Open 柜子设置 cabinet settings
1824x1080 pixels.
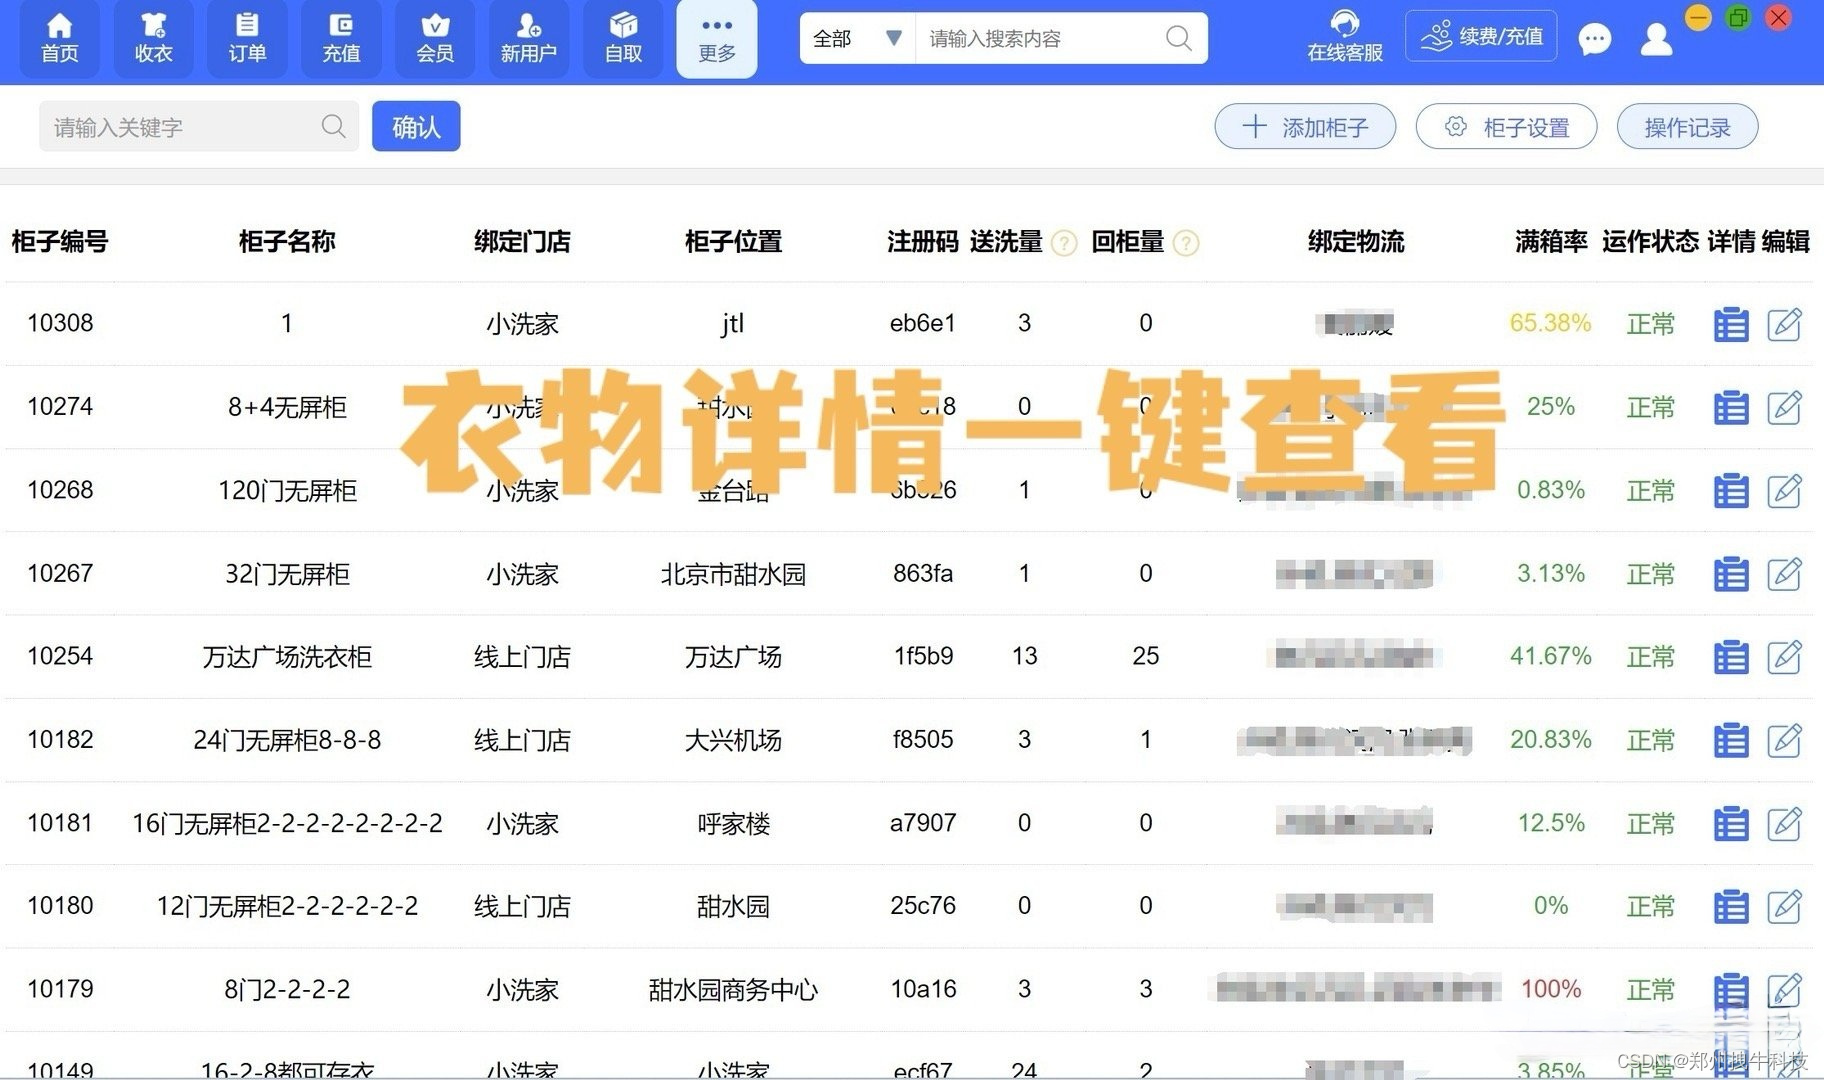(x=1506, y=127)
